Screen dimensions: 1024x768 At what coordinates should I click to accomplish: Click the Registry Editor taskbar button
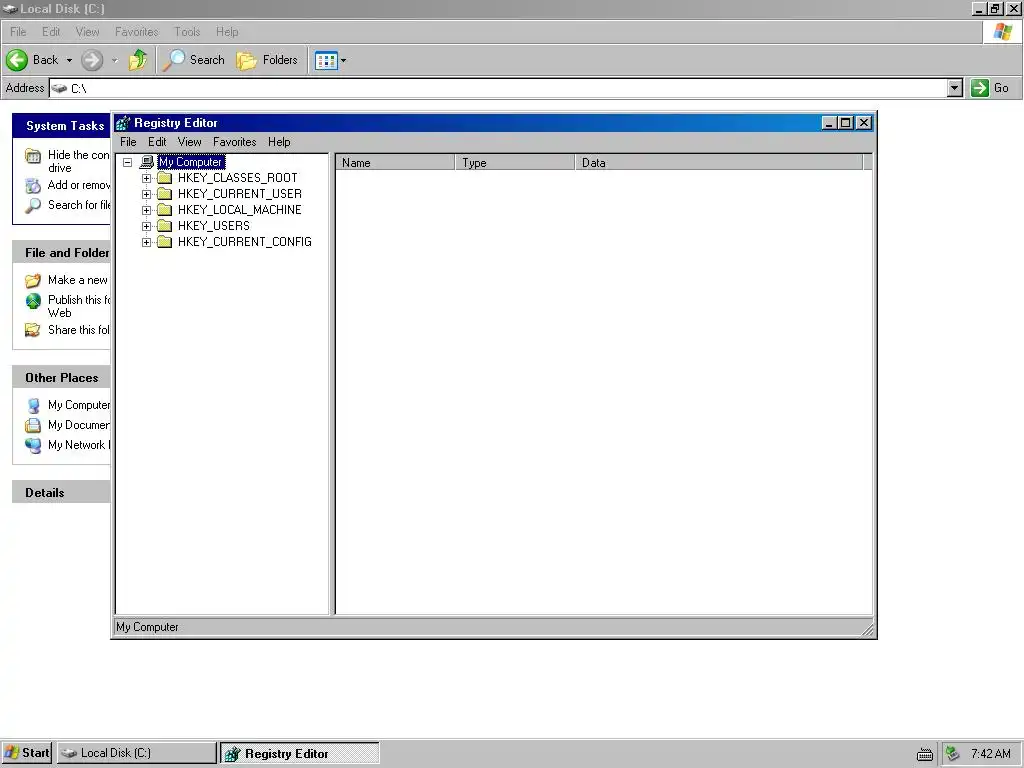coord(300,753)
